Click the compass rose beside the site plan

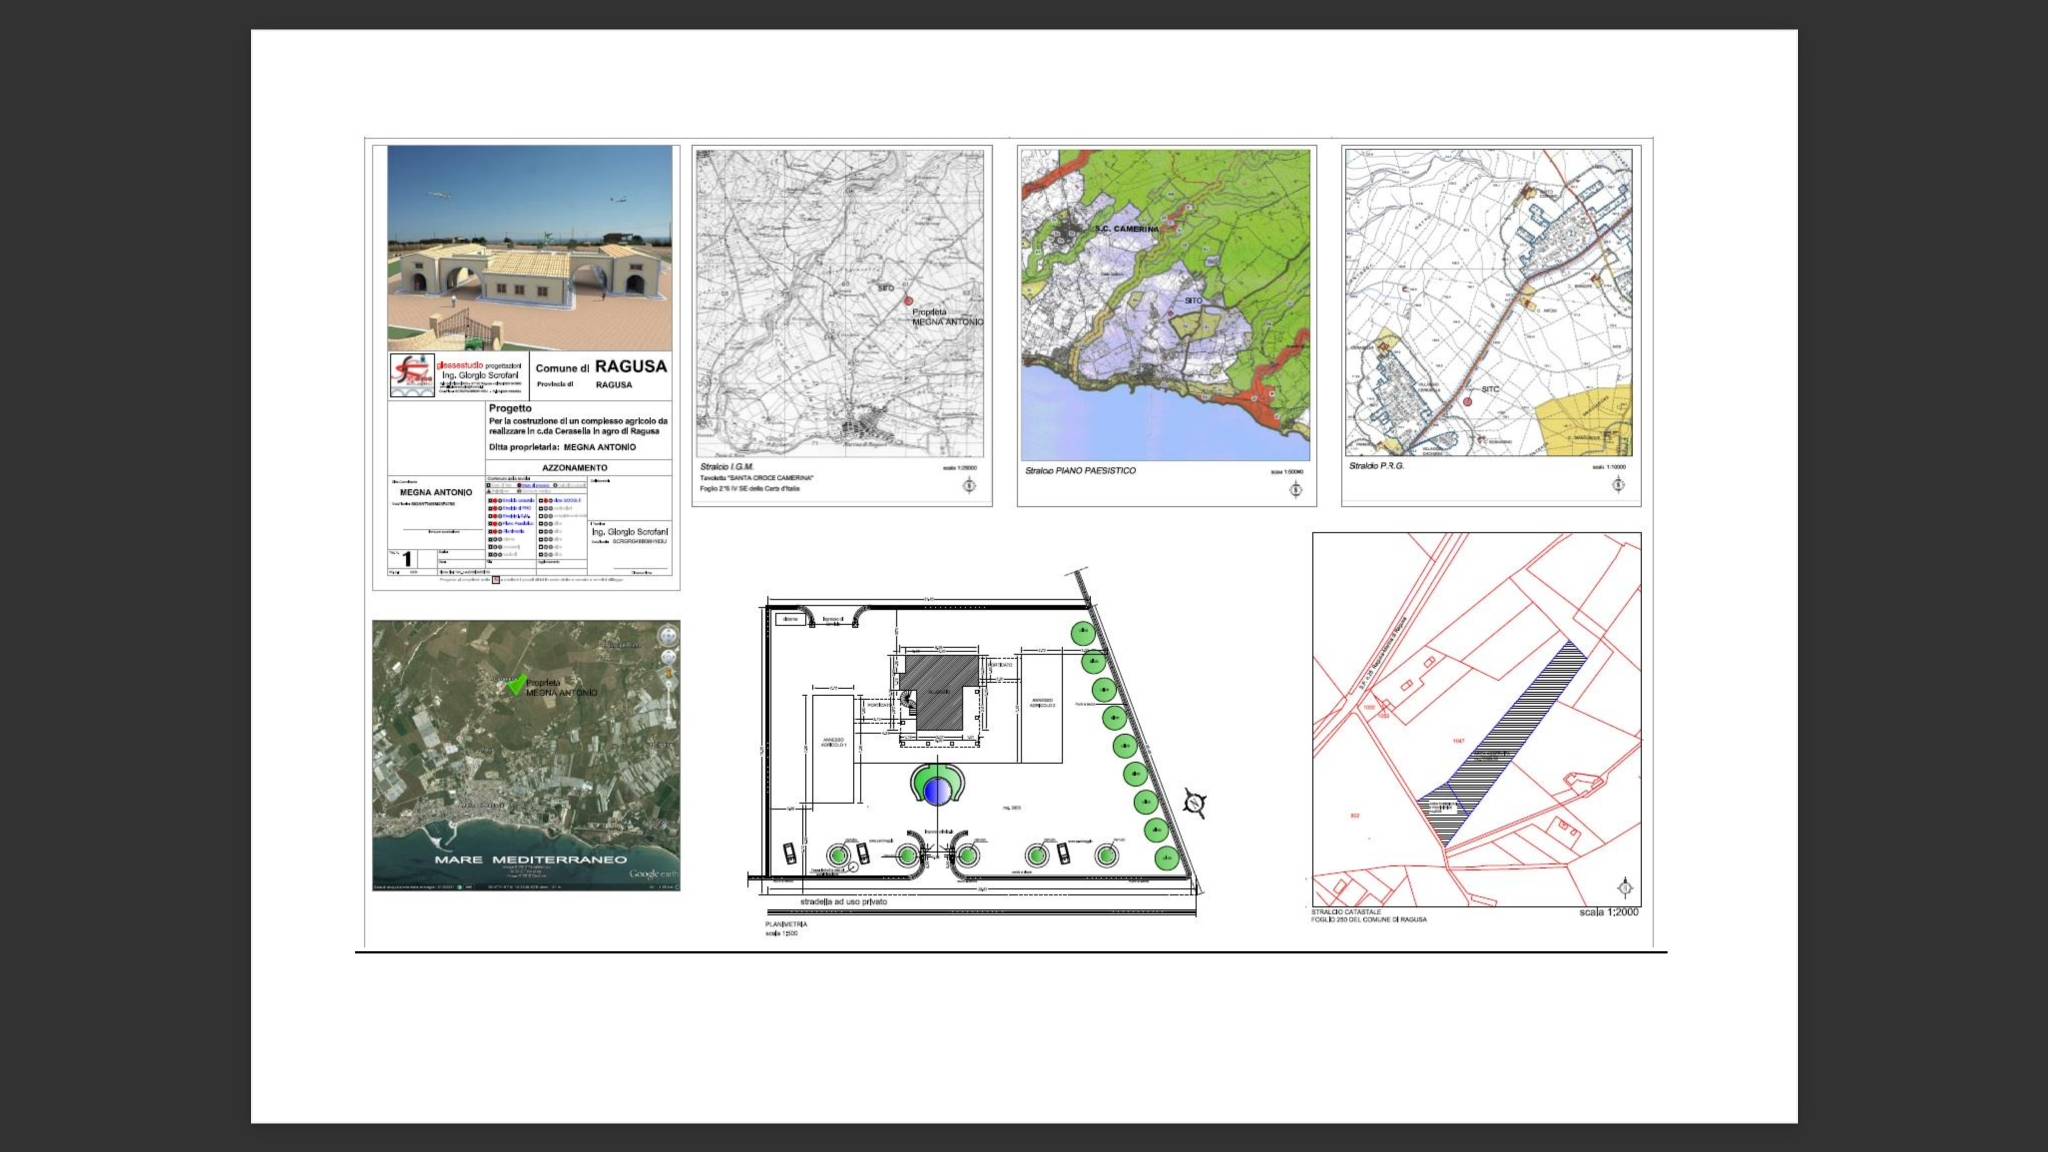[1194, 803]
